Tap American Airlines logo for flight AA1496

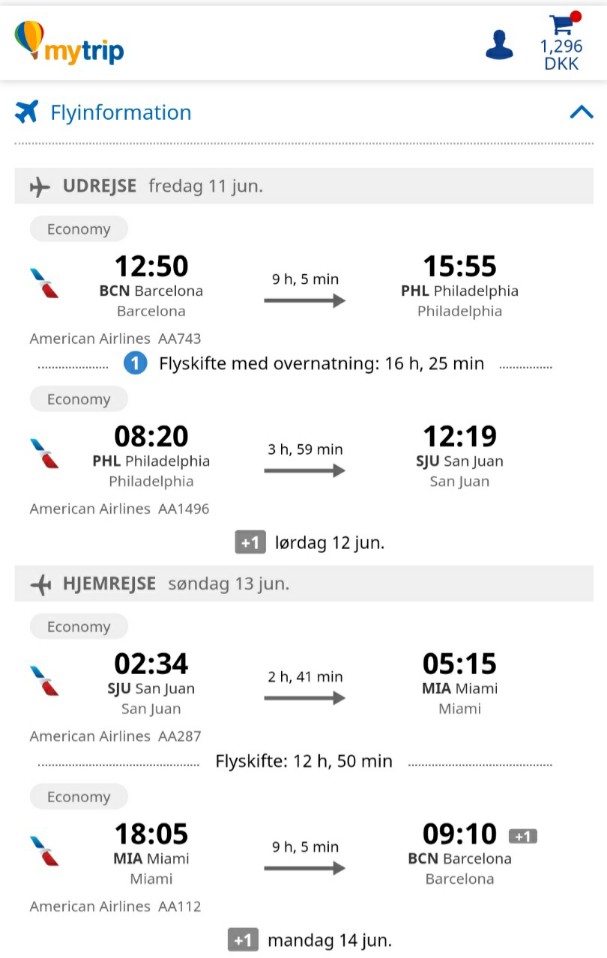pos(45,453)
